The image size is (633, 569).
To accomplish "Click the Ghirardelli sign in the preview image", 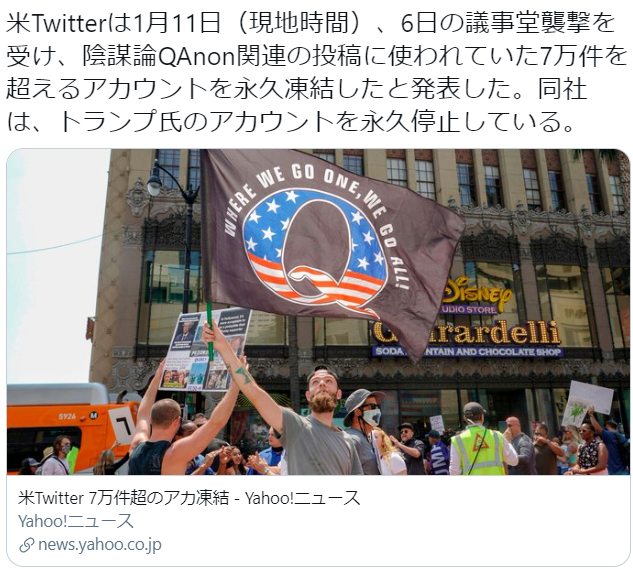I will pyautogui.click(x=467, y=334).
